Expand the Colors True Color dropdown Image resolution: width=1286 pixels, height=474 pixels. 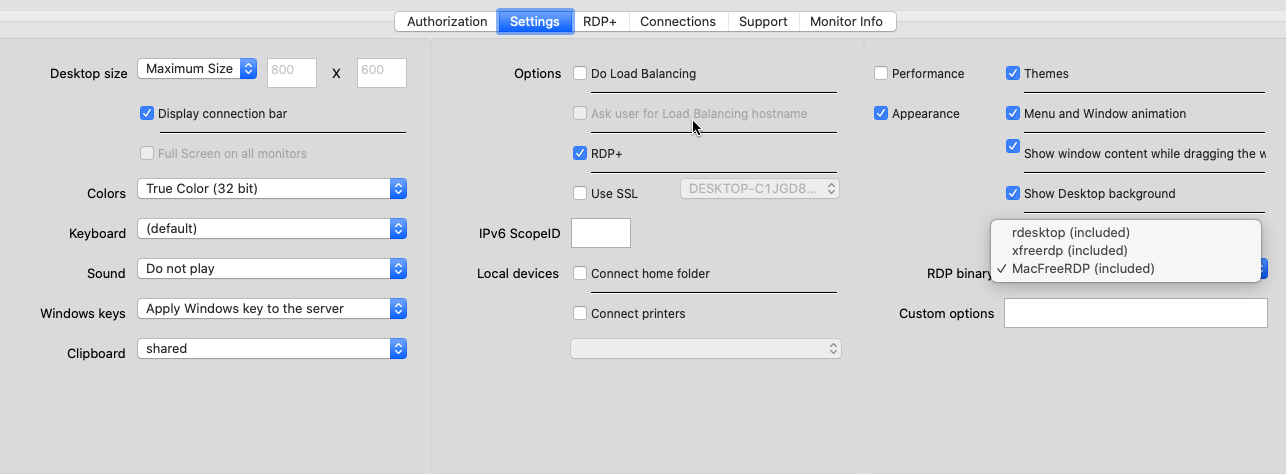point(271,189)
